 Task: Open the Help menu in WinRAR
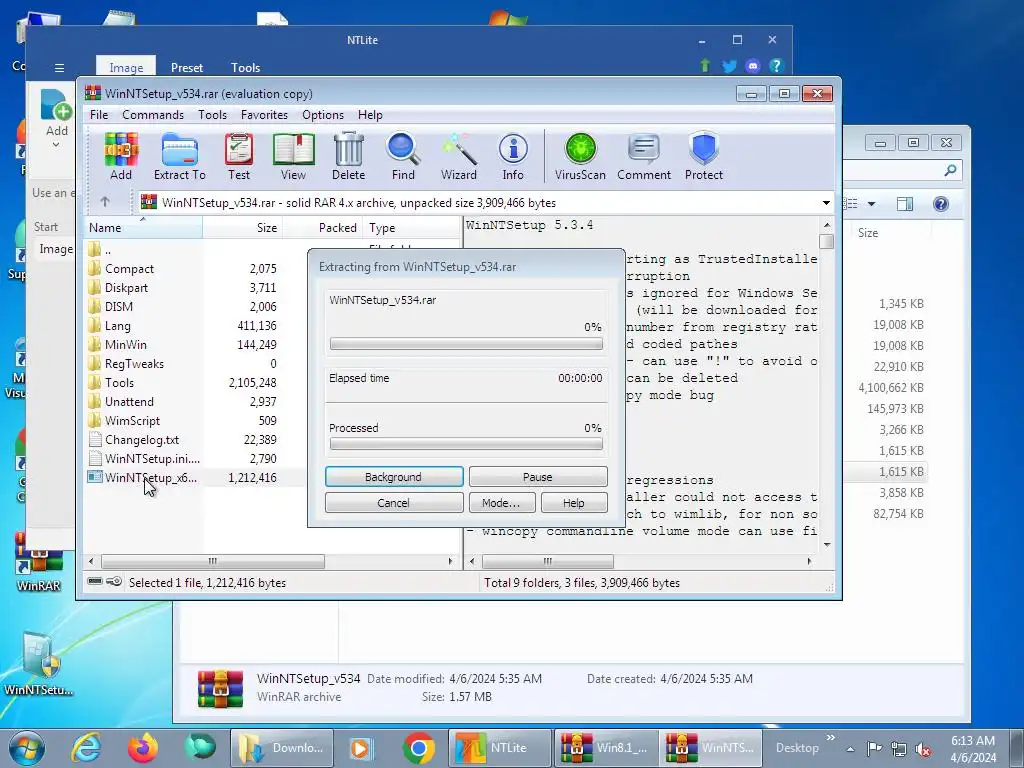point(370,115)
